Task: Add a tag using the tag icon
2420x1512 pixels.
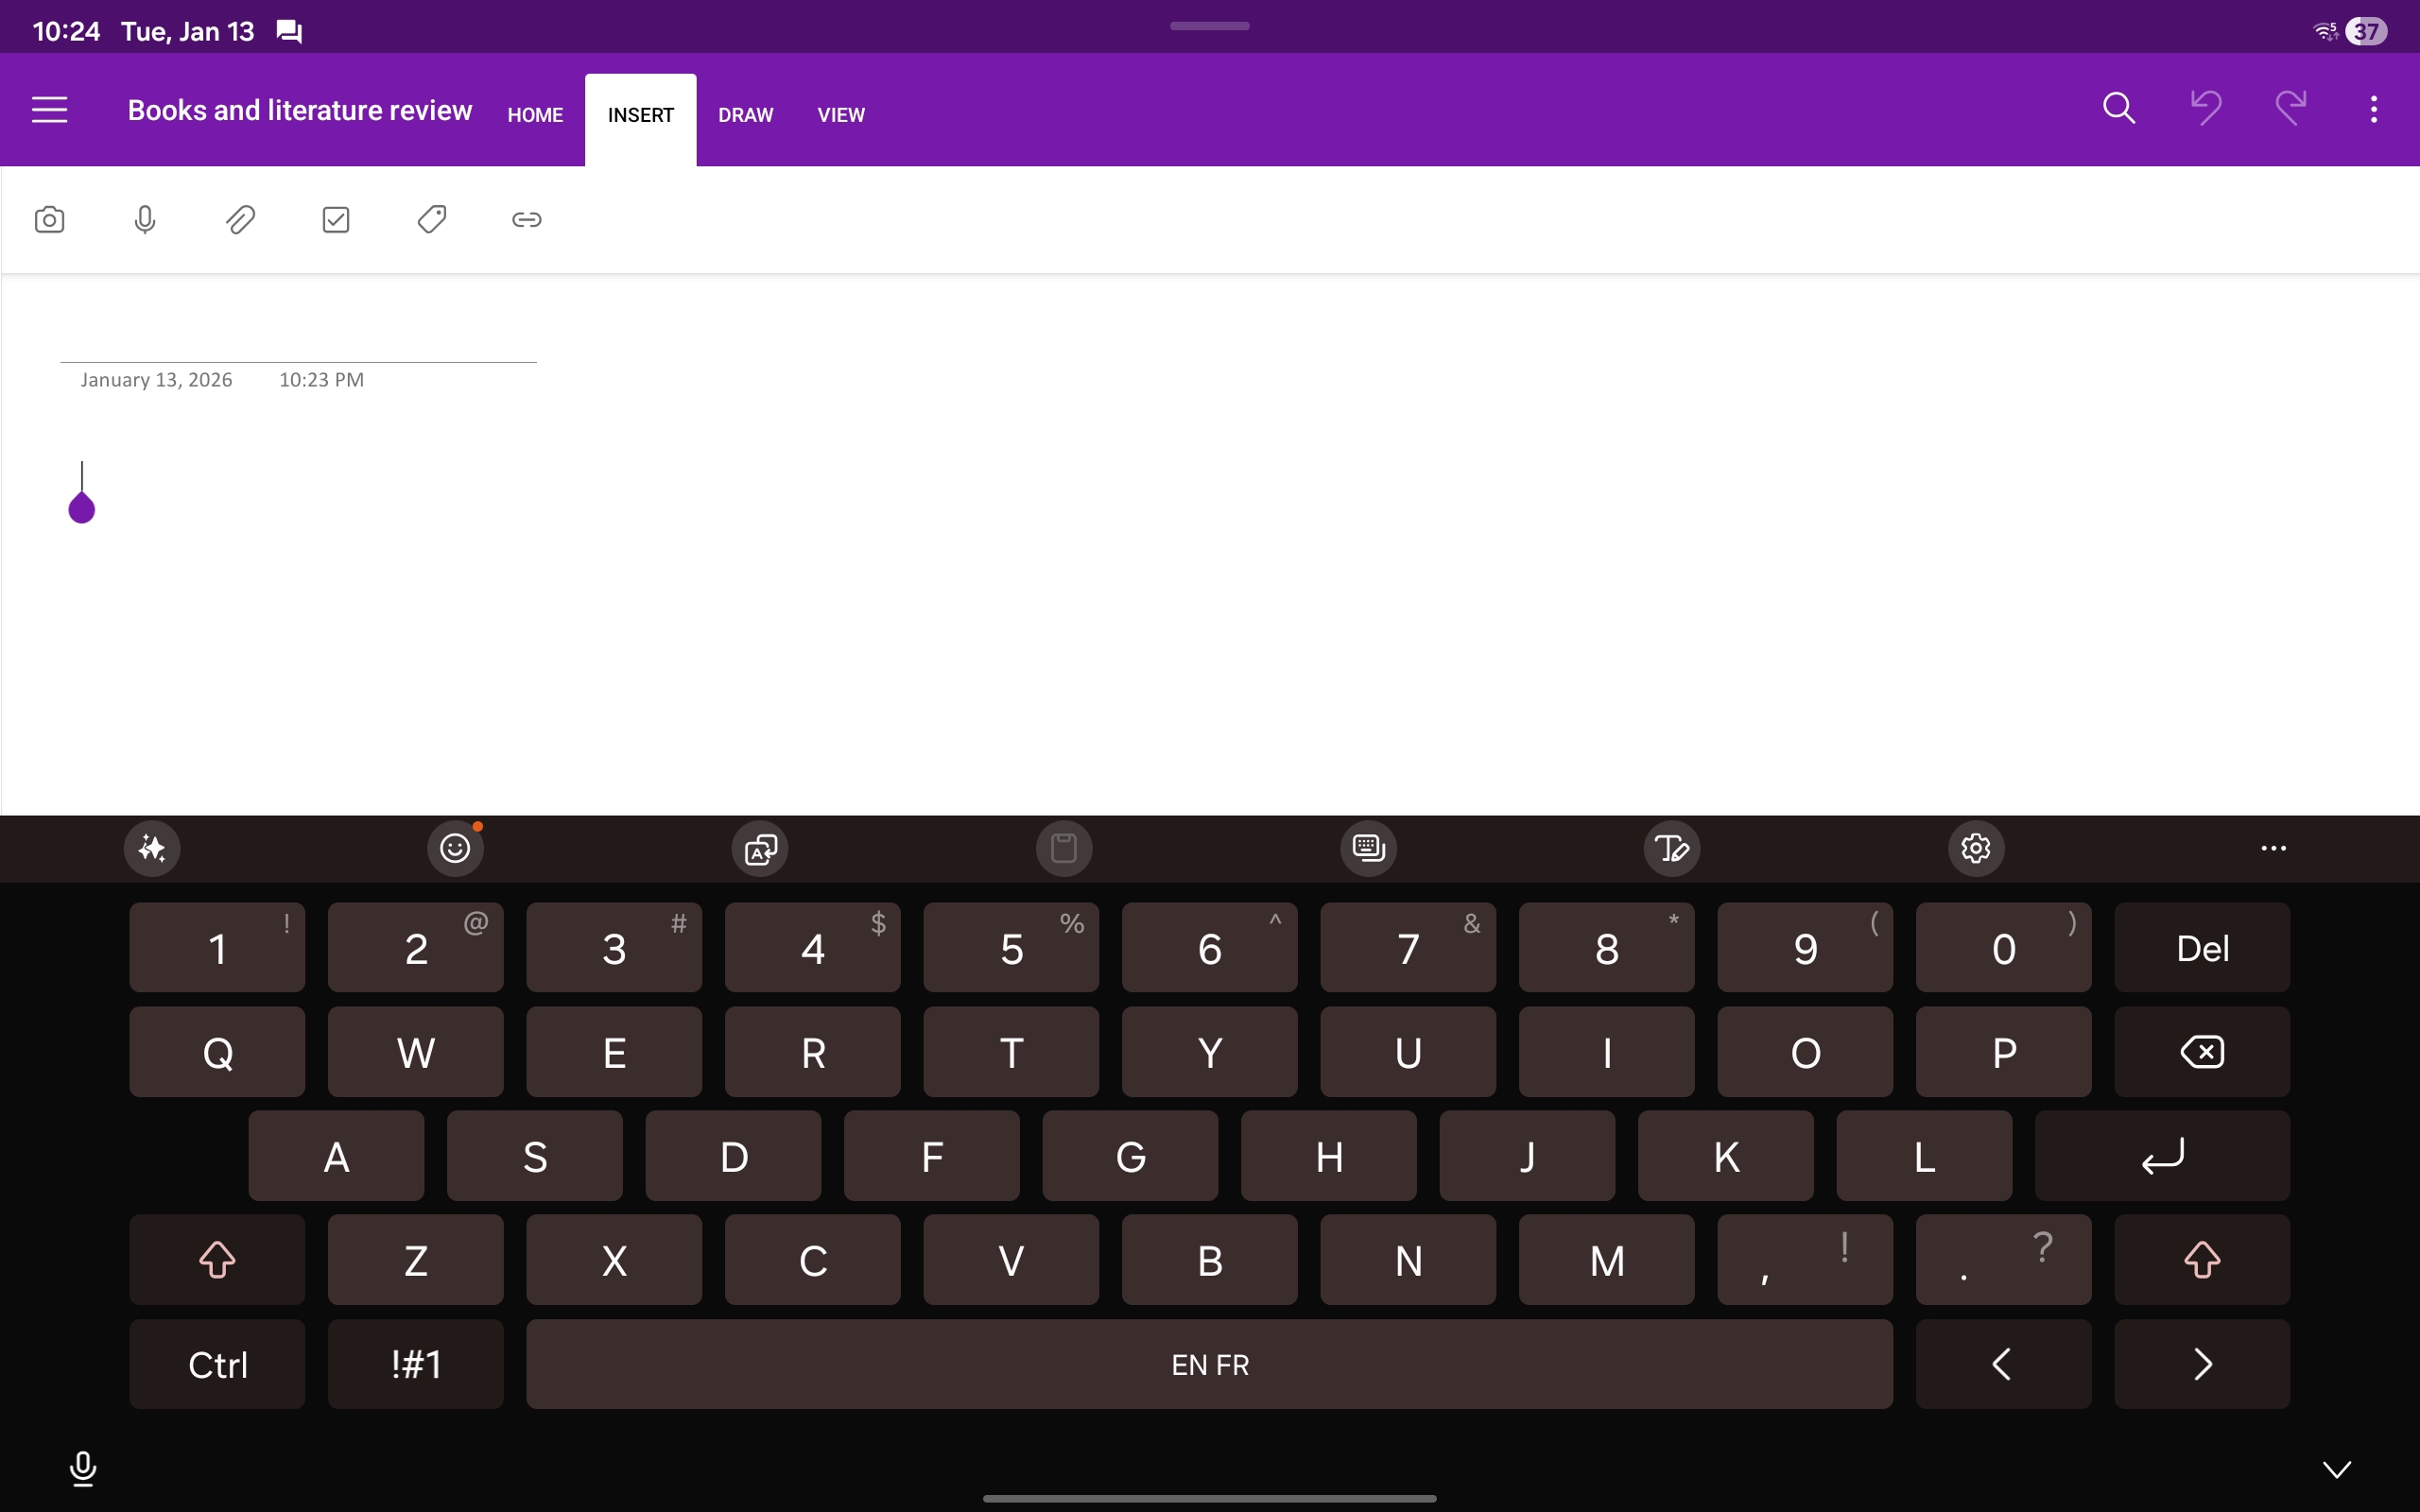Action: point(430,219)
